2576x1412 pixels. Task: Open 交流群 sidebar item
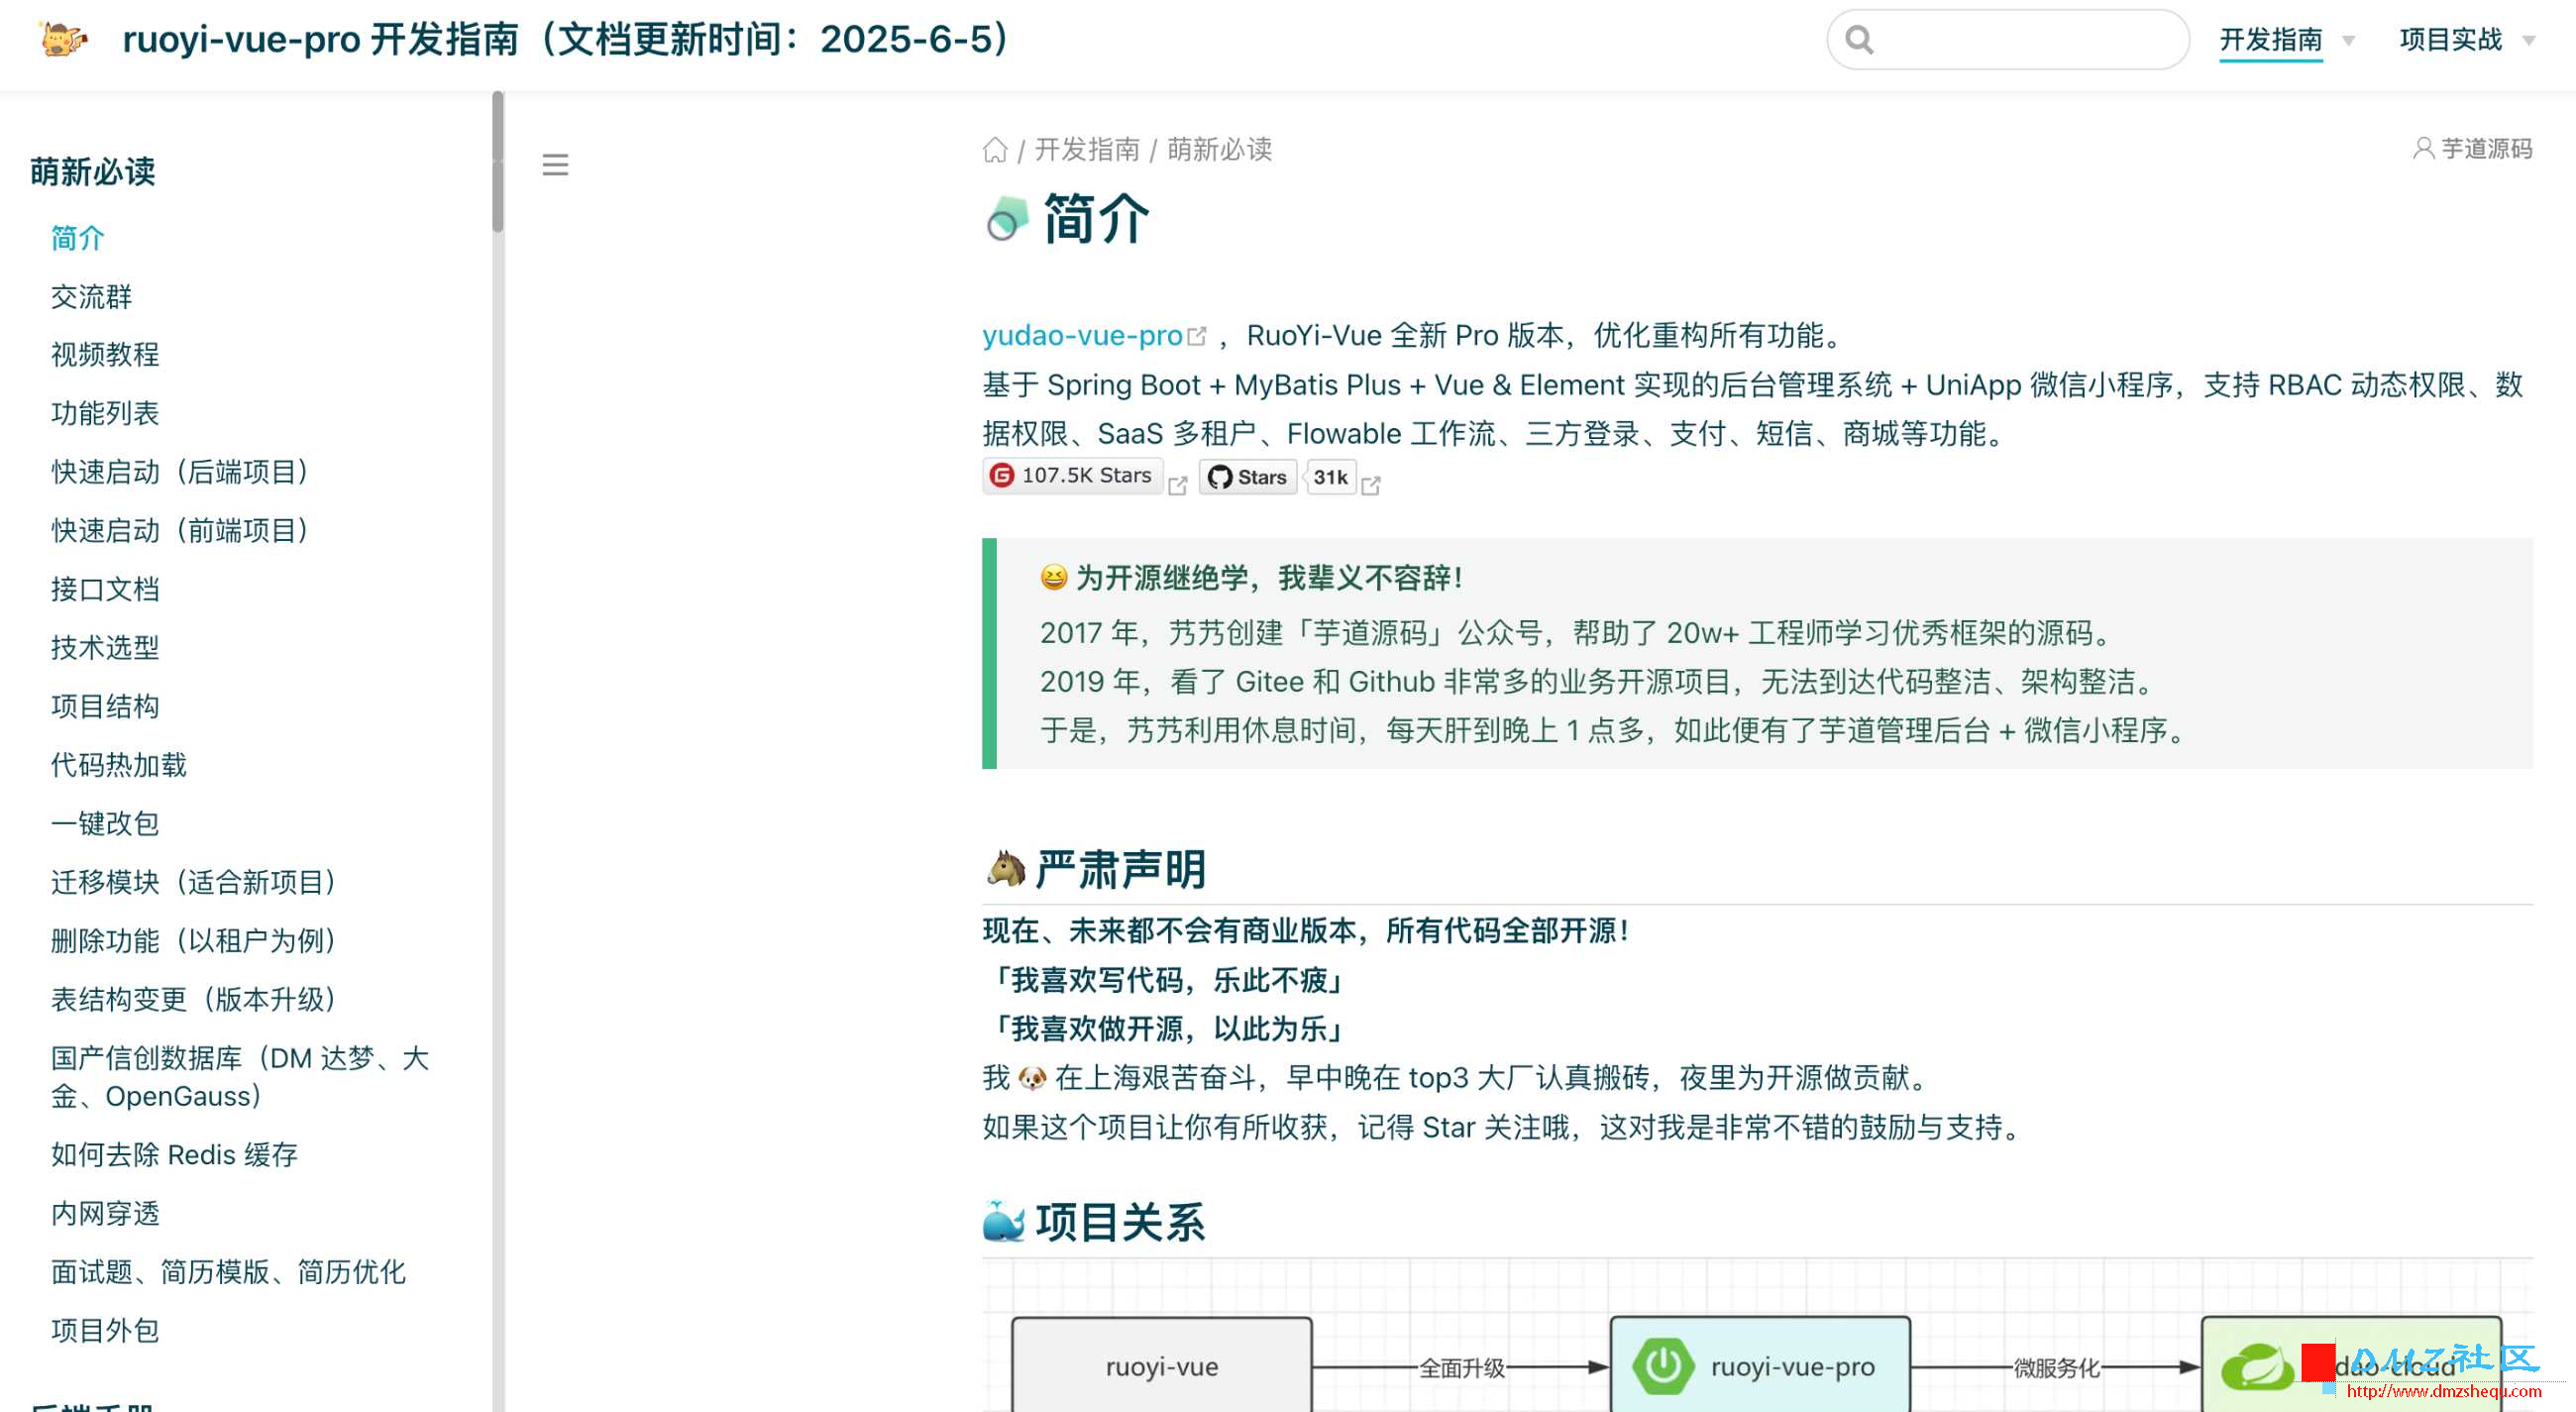tap(91, 297)
